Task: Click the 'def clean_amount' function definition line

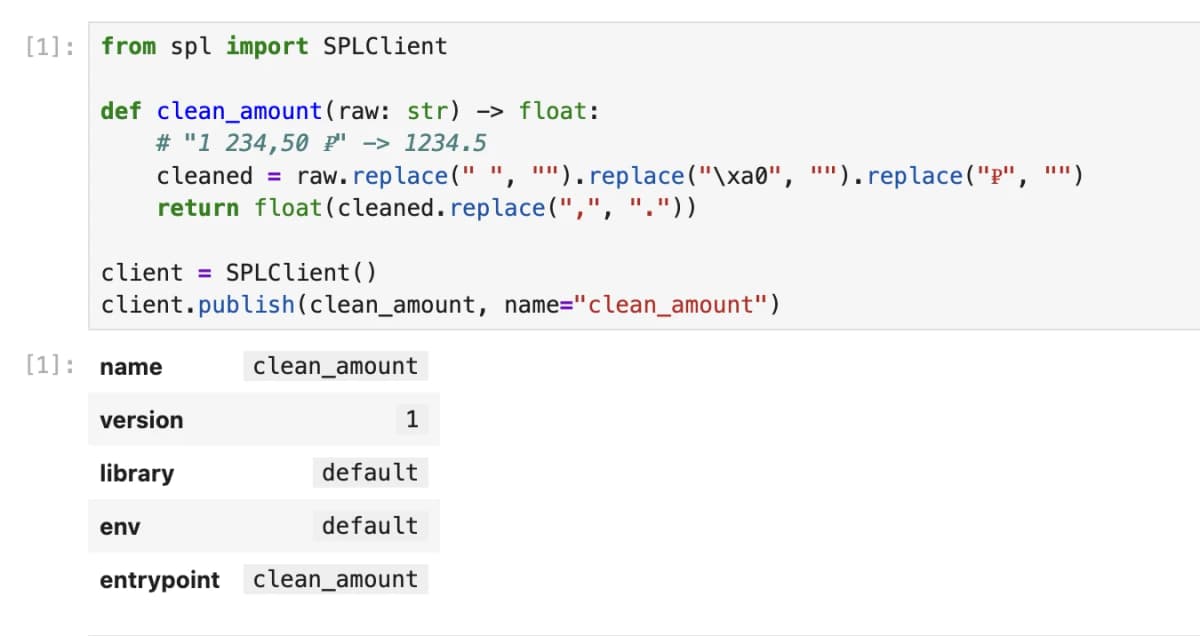Action: 350,111
